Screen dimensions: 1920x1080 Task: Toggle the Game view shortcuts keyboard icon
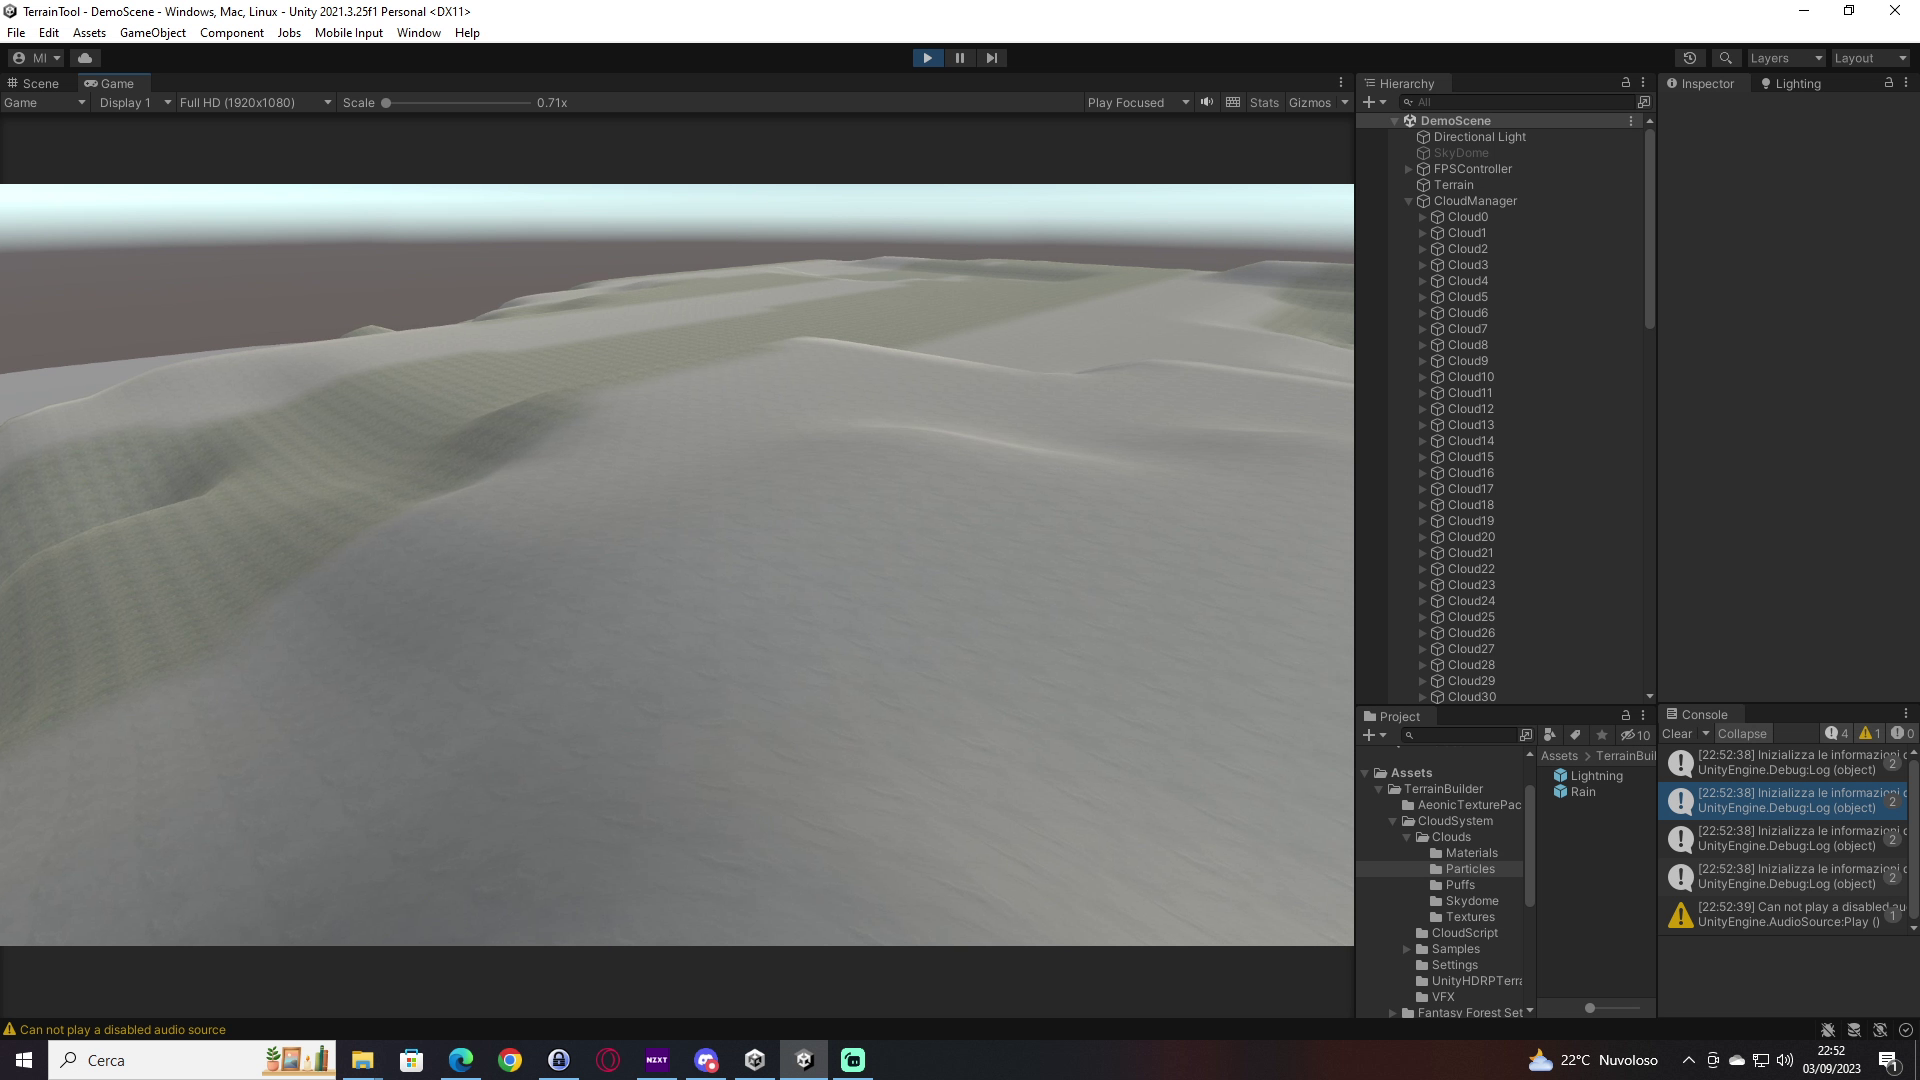(1233, 102)
